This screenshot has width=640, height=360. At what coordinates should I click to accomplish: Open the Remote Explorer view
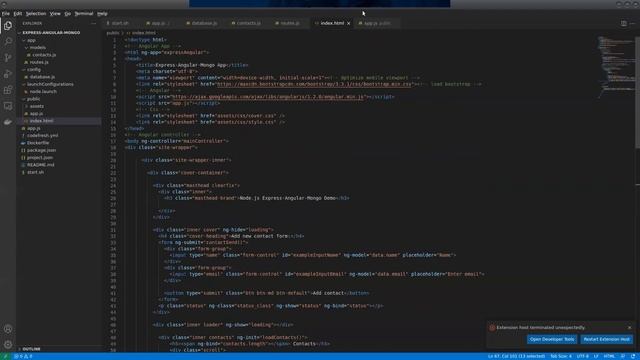[x=8, y=106]
